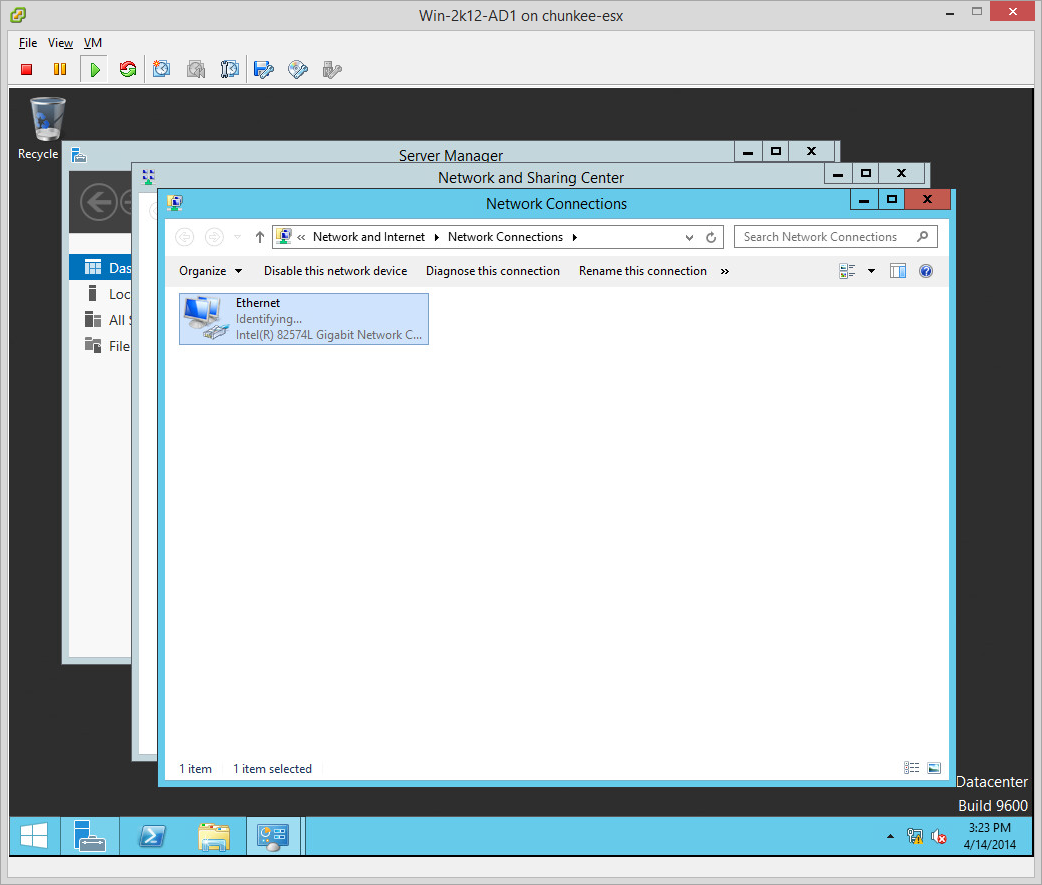
Task: Take a snapshot of the VM
Action: coord(162,69)
